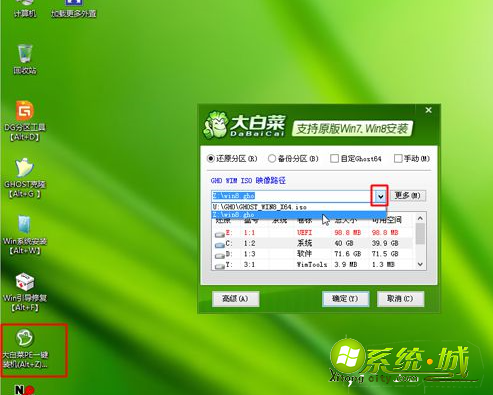This screenshot has width=493, height=395.
Task: Click the 可用空间 column header
Action: (387, 220)
